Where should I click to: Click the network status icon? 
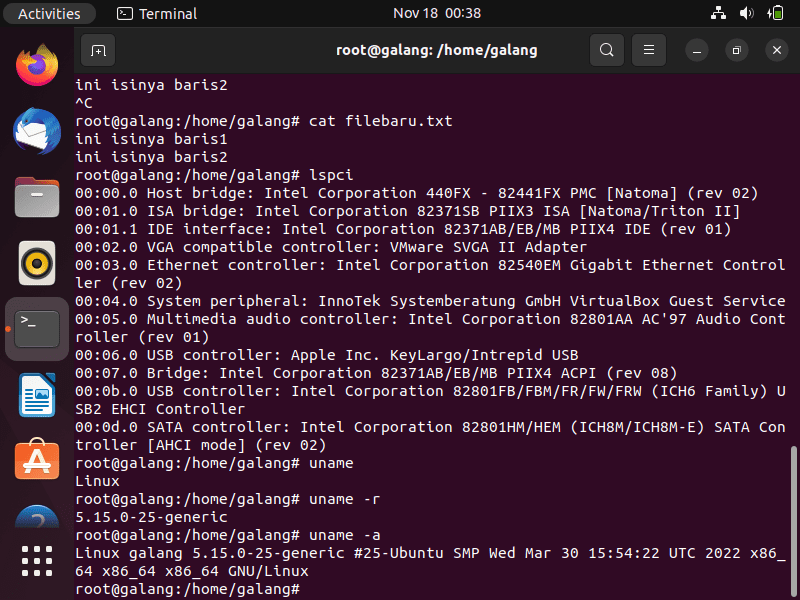coord(718,13)
